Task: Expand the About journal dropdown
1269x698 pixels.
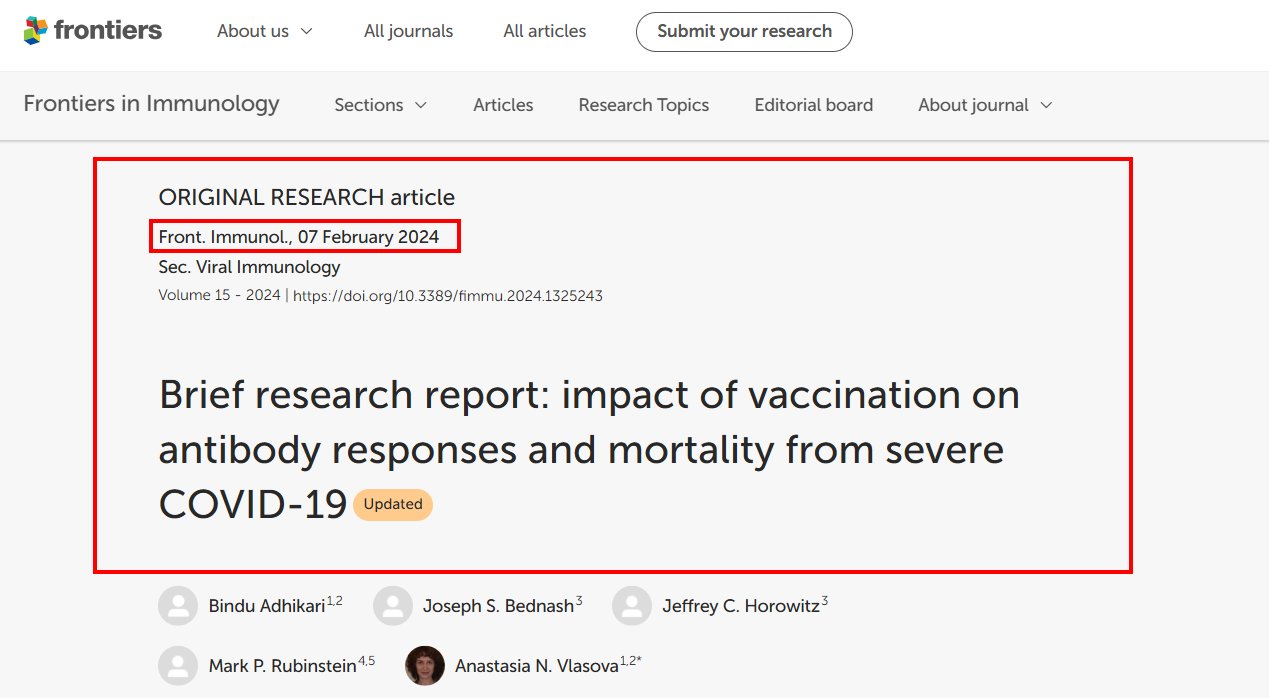Action: click(x=985, y=105)
